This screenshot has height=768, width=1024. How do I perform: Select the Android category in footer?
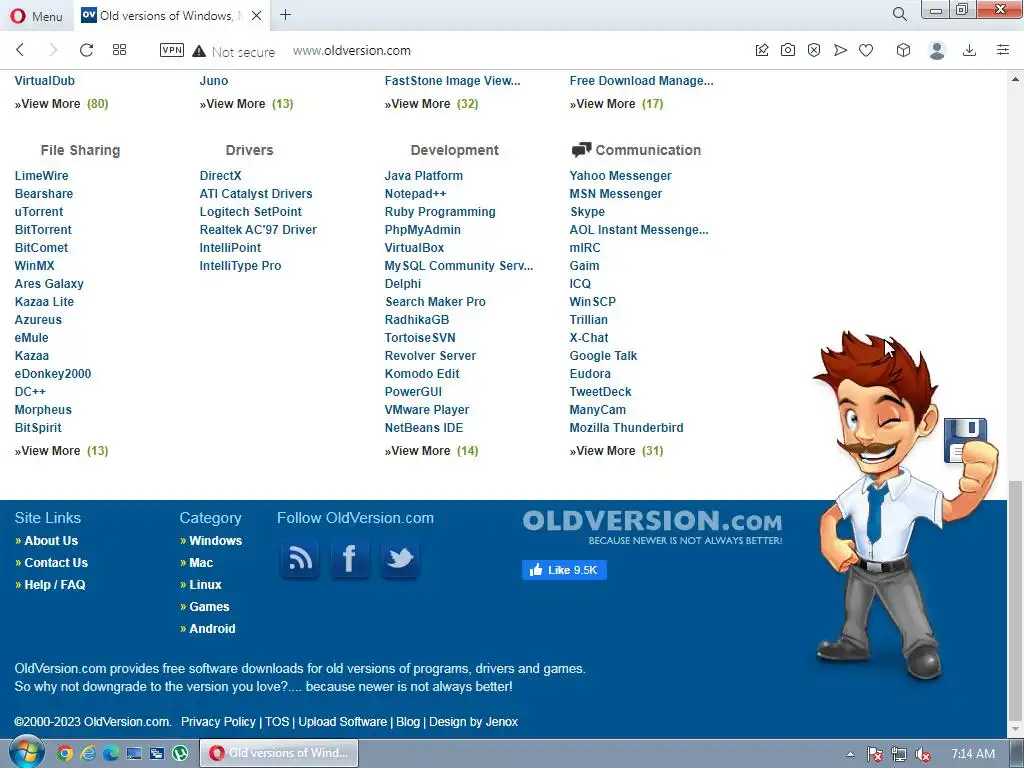pos(212,629)
